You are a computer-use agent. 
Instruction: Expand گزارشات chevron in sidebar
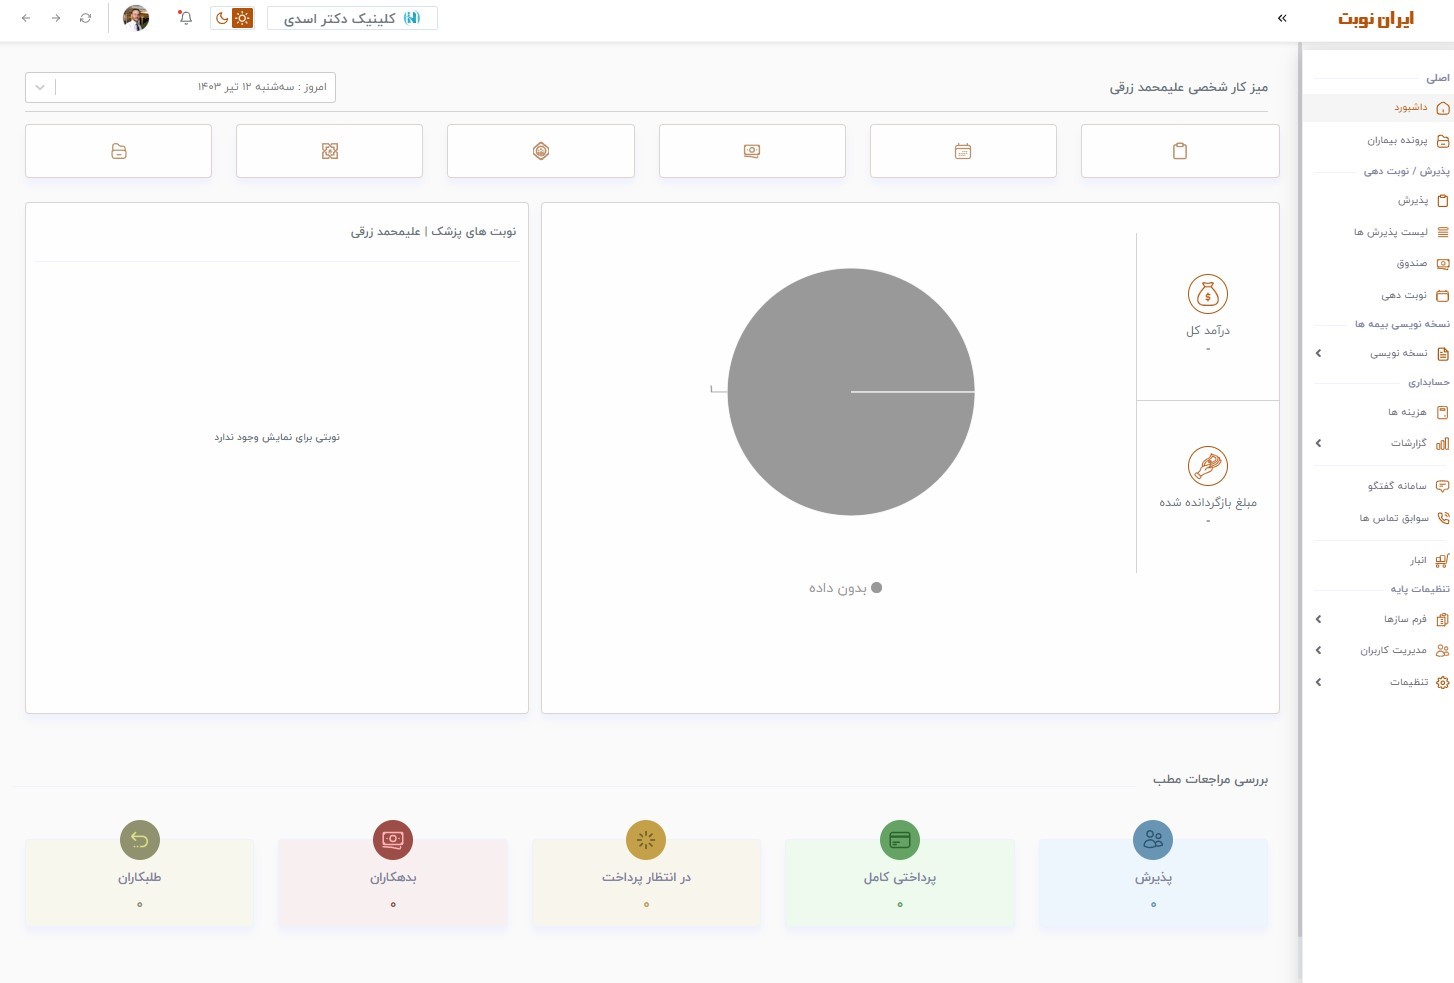(1319, 443)
